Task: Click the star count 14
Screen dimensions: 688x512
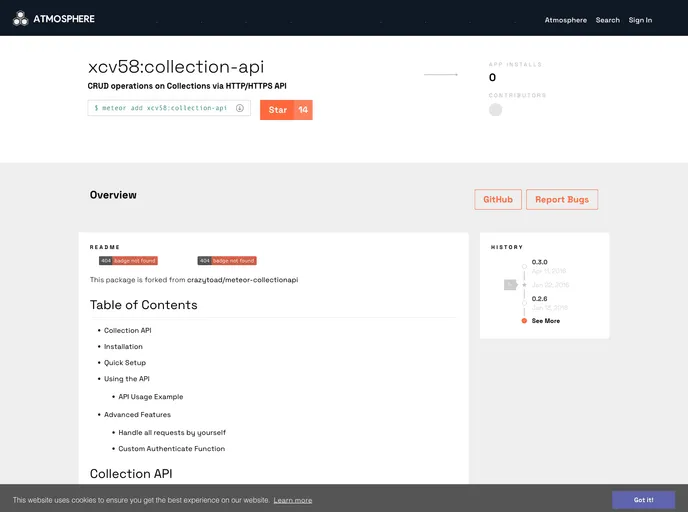Action: 303,110
